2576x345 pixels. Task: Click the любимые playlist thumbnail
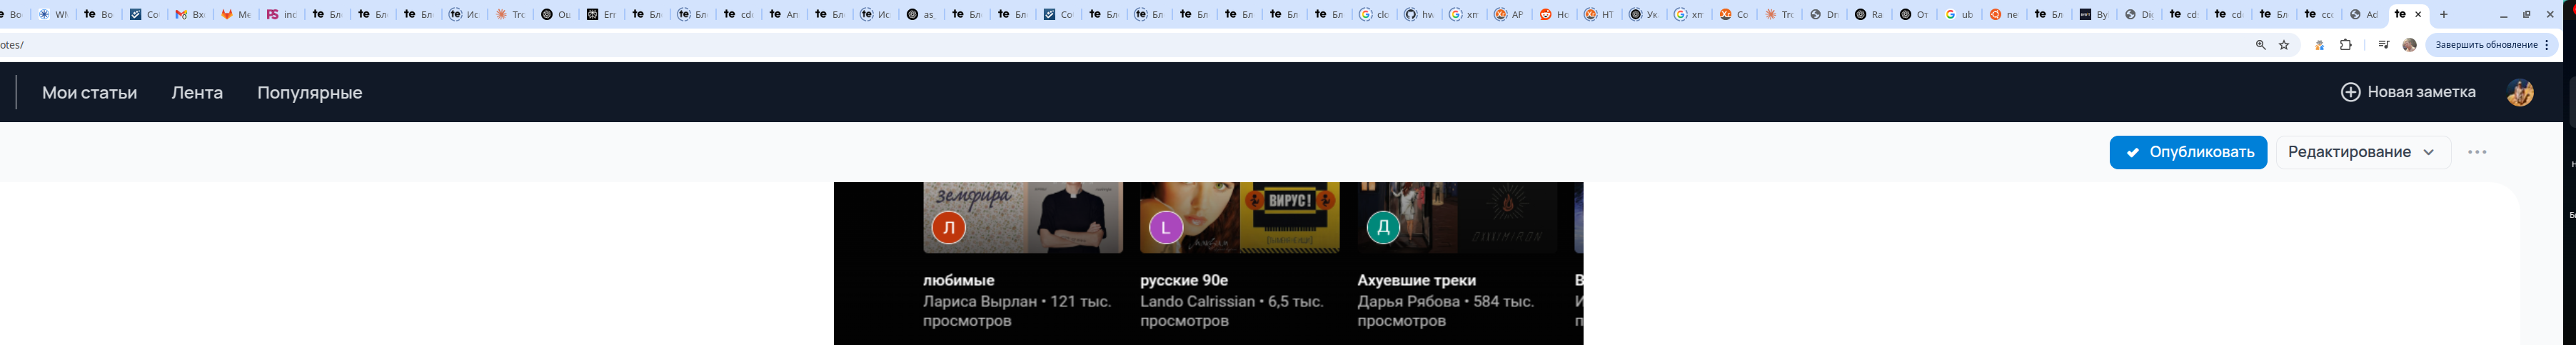click(1022, 217)
